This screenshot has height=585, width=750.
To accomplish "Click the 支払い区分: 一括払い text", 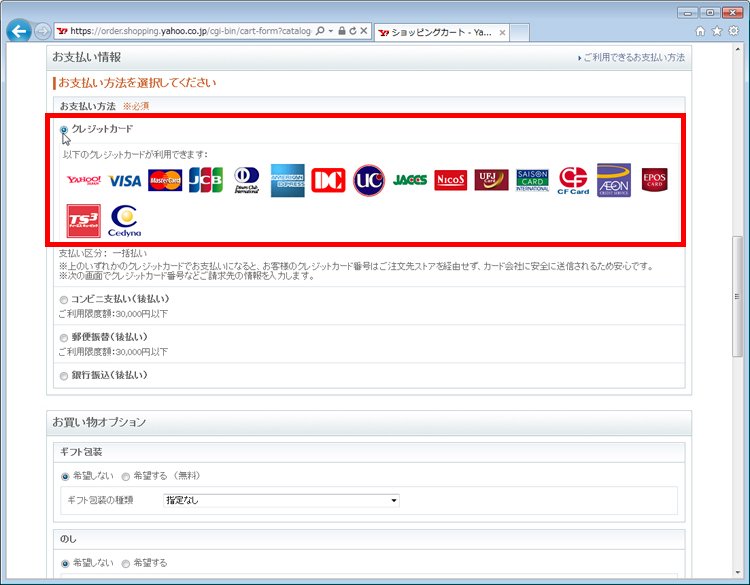I will pyautogui.click(x=103, y=253).
